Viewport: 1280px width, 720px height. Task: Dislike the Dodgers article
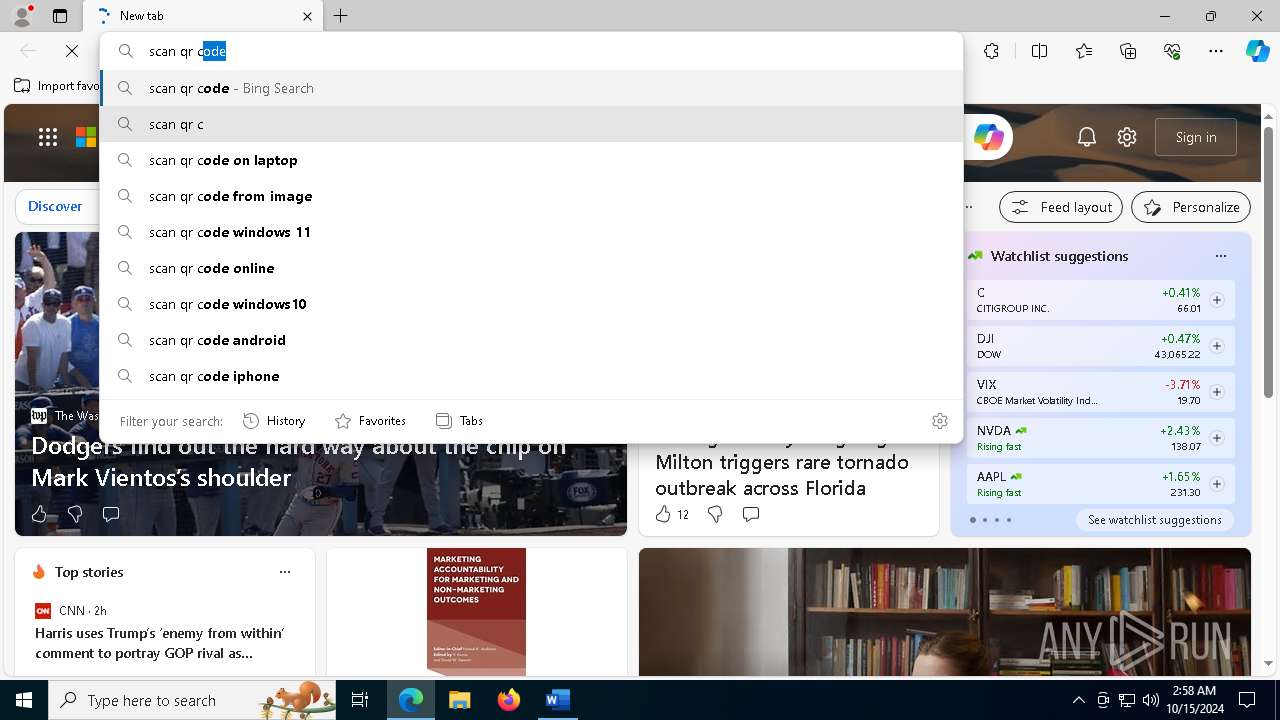75,514
